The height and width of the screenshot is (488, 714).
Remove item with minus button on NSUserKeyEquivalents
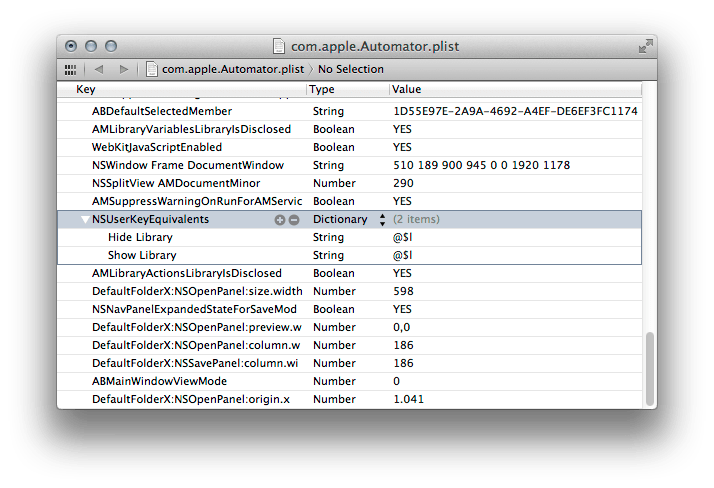(x=294, y=220)
